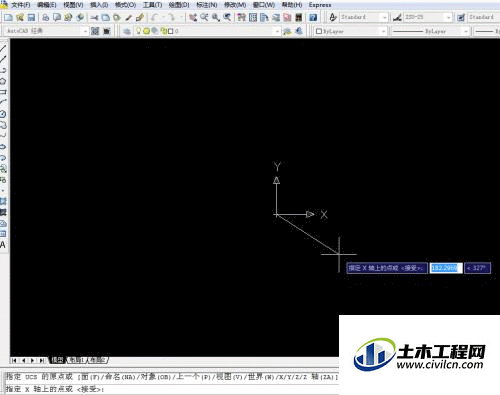The width and height of the screenshot is (500, 395).
Task: Select the Line tool in Draw toolbar
Action: pyautogui.click(x=3, y=48)
